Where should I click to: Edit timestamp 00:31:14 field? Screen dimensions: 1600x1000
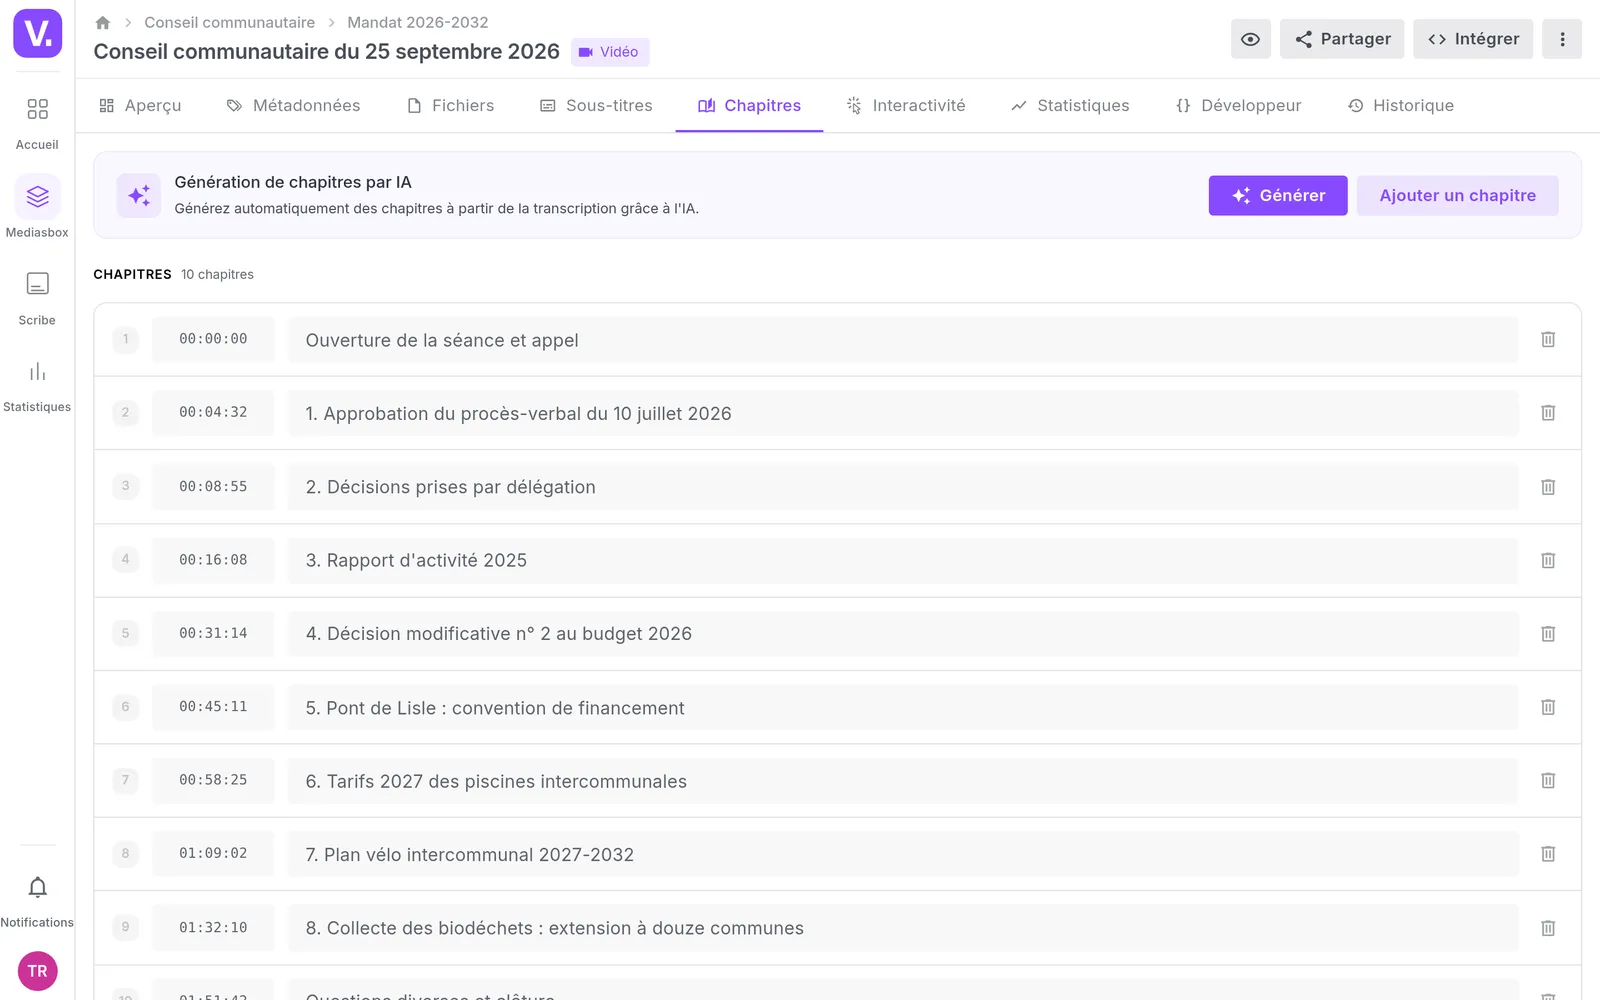(x=213, y=633)
